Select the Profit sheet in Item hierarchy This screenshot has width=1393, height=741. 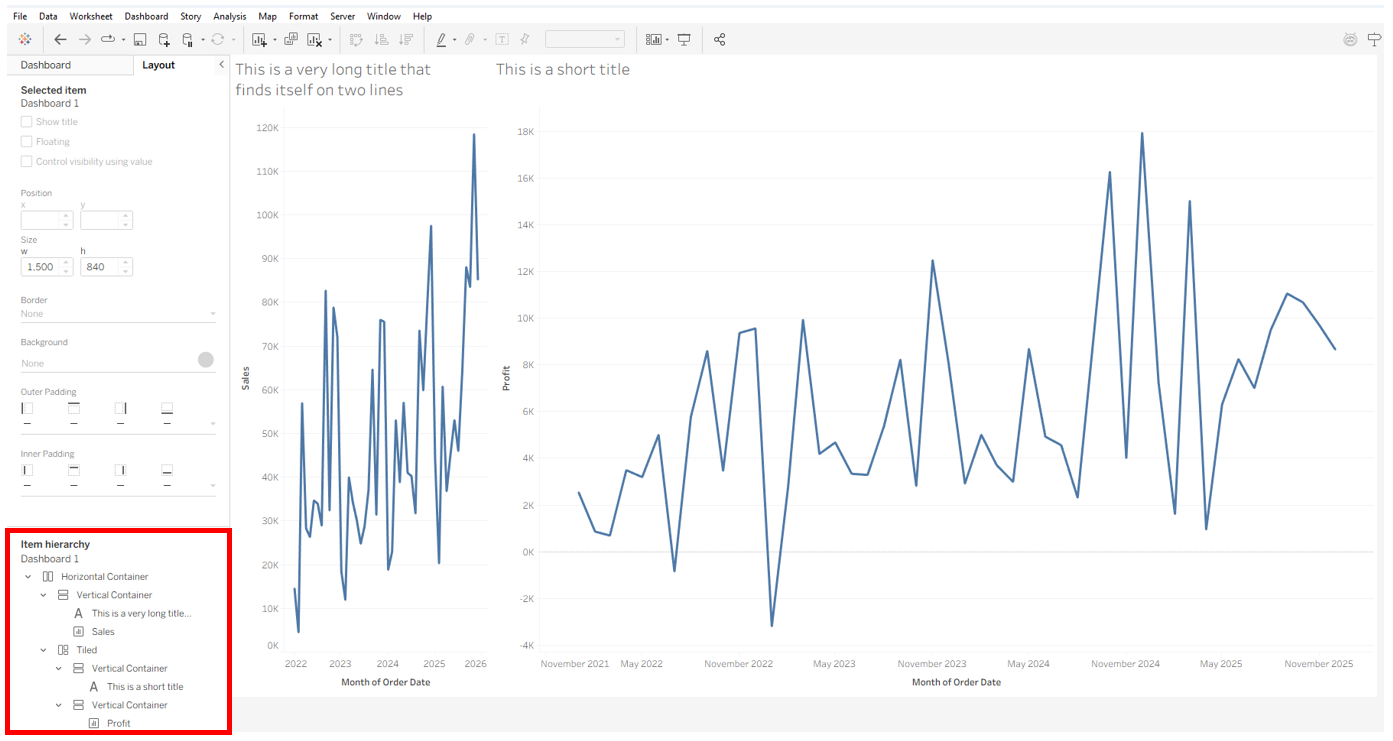click(x=118, y=723)
